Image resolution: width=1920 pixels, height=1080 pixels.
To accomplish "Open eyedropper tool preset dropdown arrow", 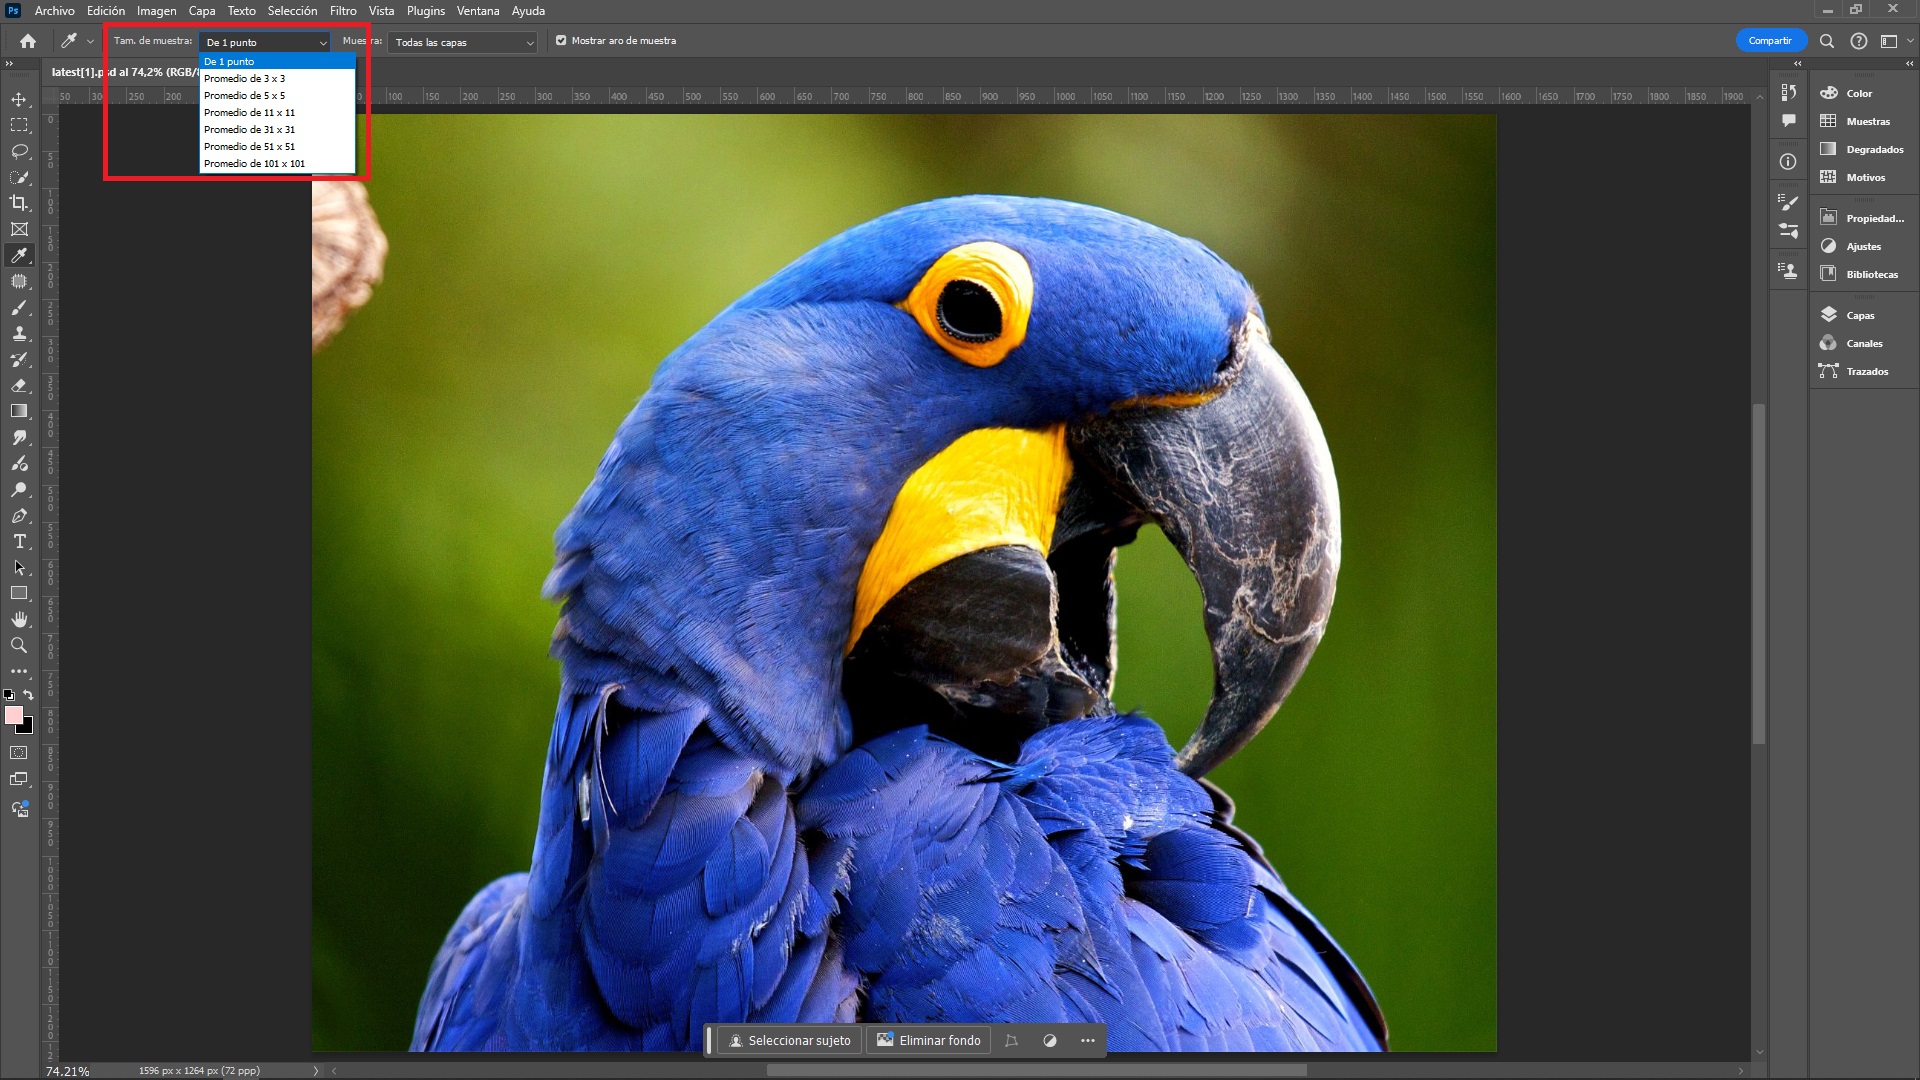I will tap(90, 41).
